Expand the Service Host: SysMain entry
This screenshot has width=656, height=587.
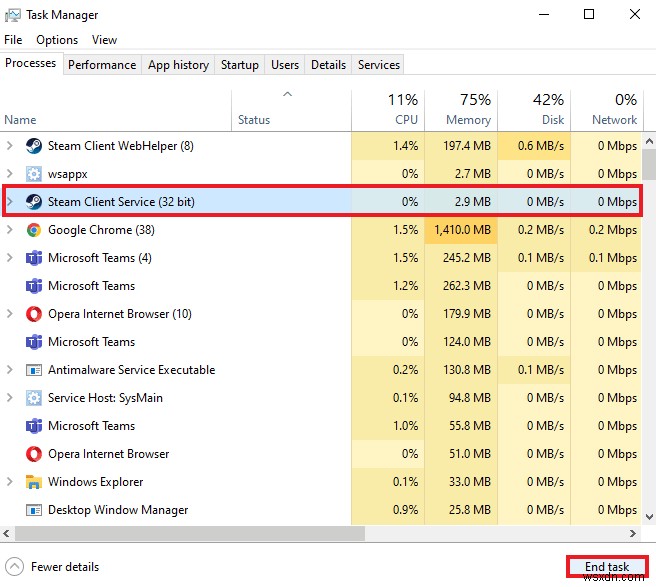tap(10, 398)
